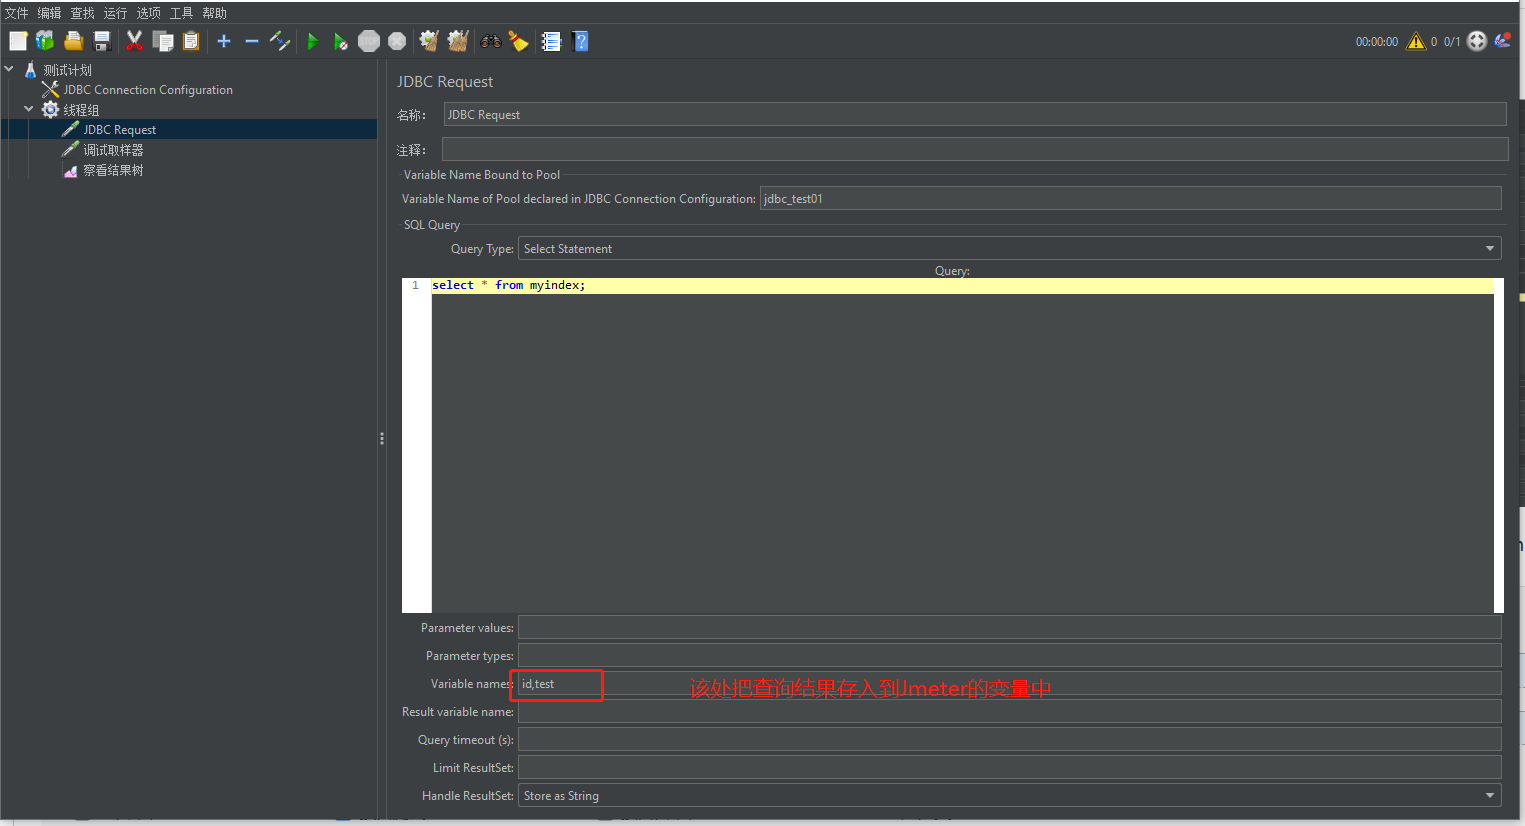Image resolution: width=1525 pixels, height=826 pixels.
Task: Open the 工具 menu
Action: tap(182, 13)
